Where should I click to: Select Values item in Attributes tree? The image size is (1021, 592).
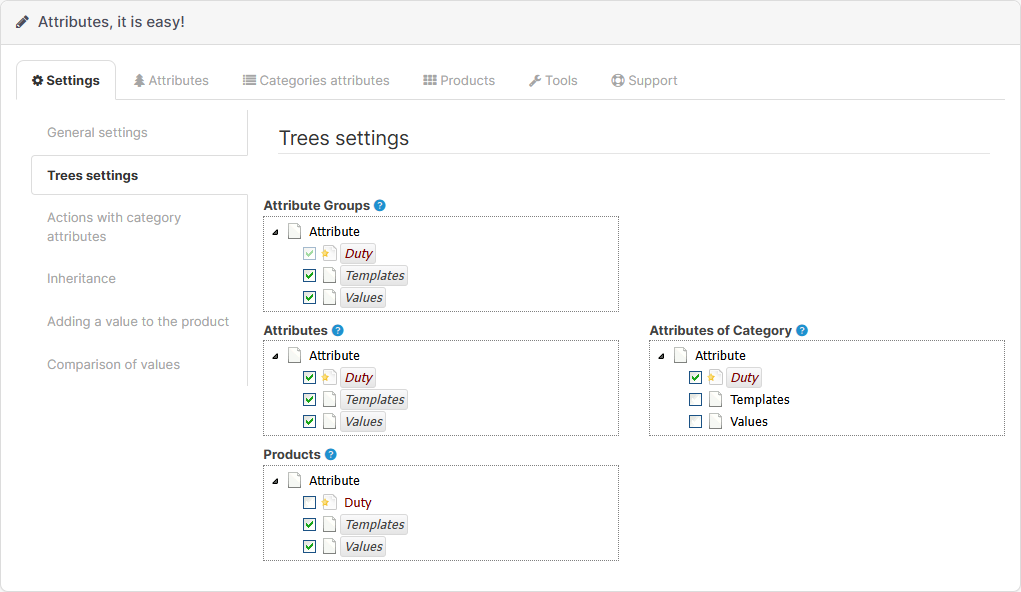pos(363,422)
